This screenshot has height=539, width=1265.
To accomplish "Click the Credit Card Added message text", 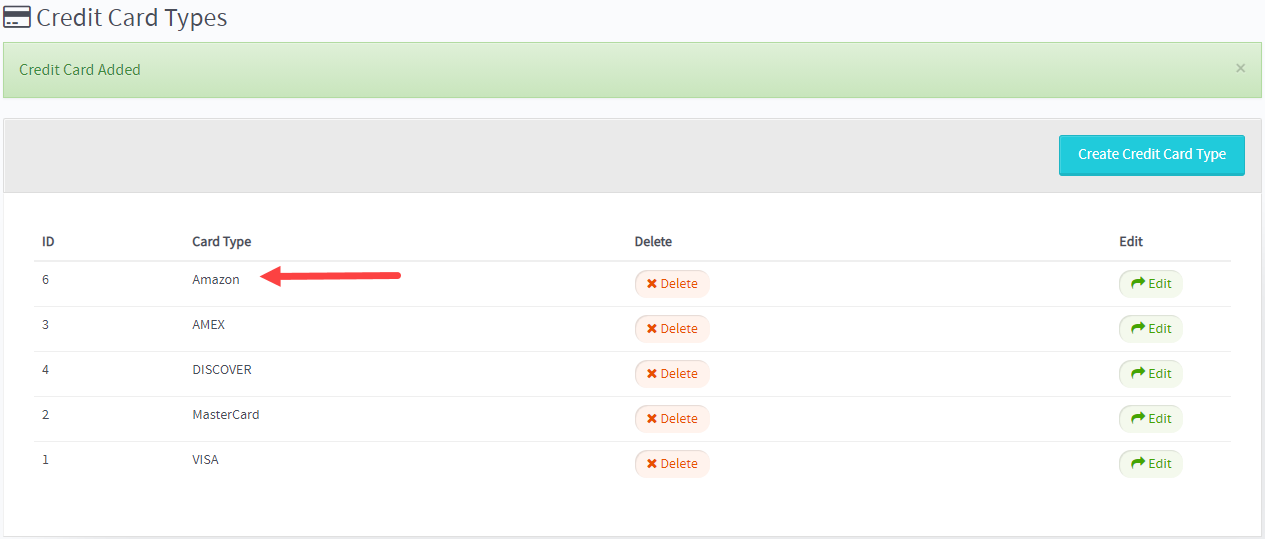I will click(x=80, y=70).
